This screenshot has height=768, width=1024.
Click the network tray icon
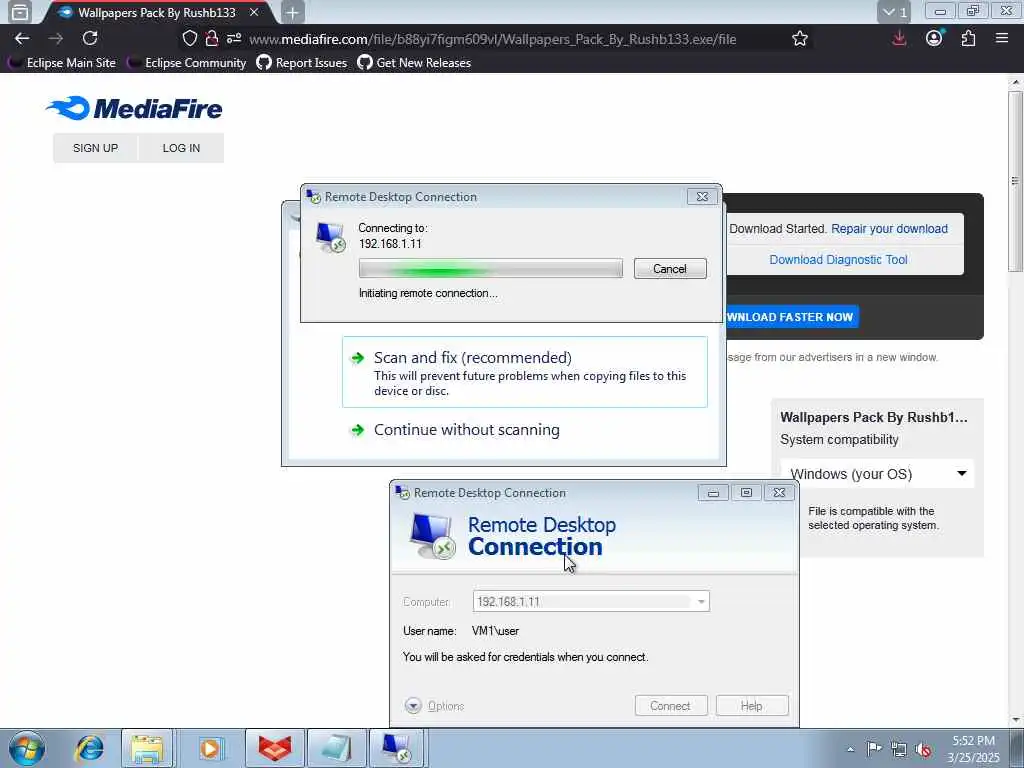(x=899, y=749)
